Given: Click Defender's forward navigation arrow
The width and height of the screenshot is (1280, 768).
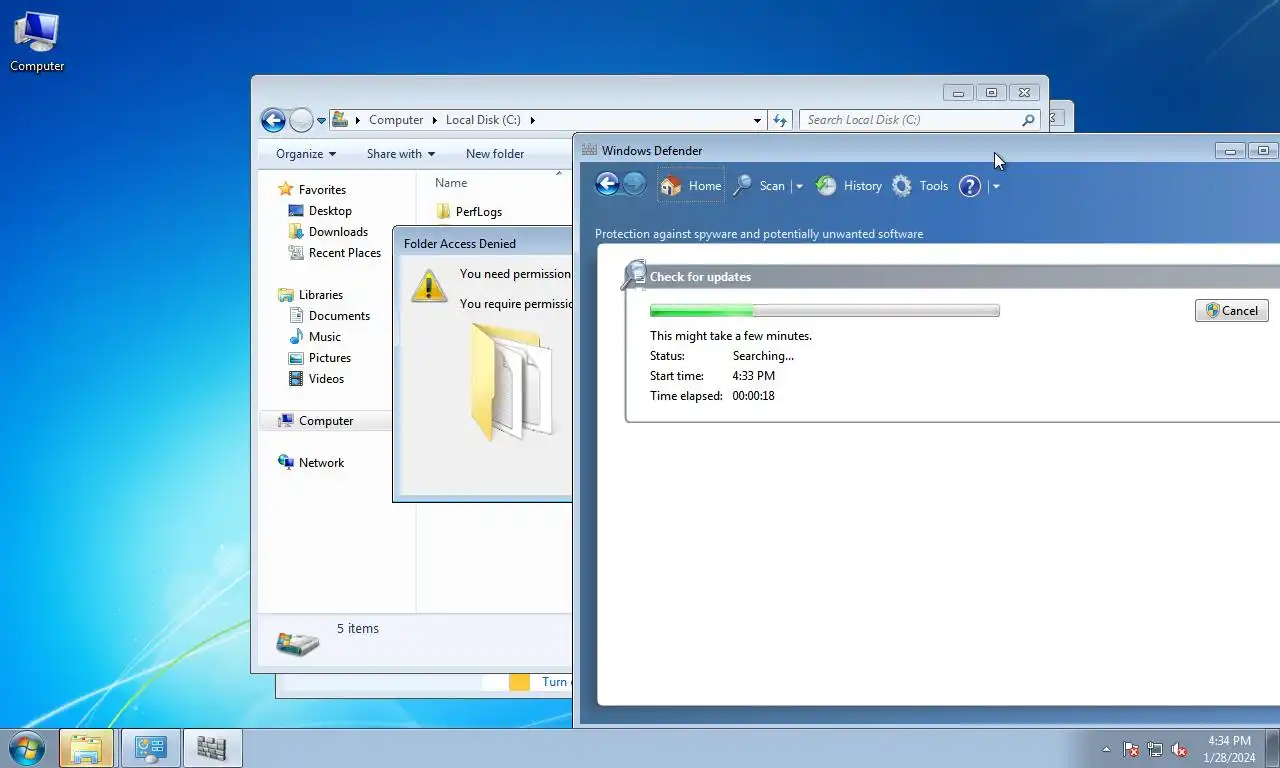Looking at the screenshot, I should tap(634, 184).
